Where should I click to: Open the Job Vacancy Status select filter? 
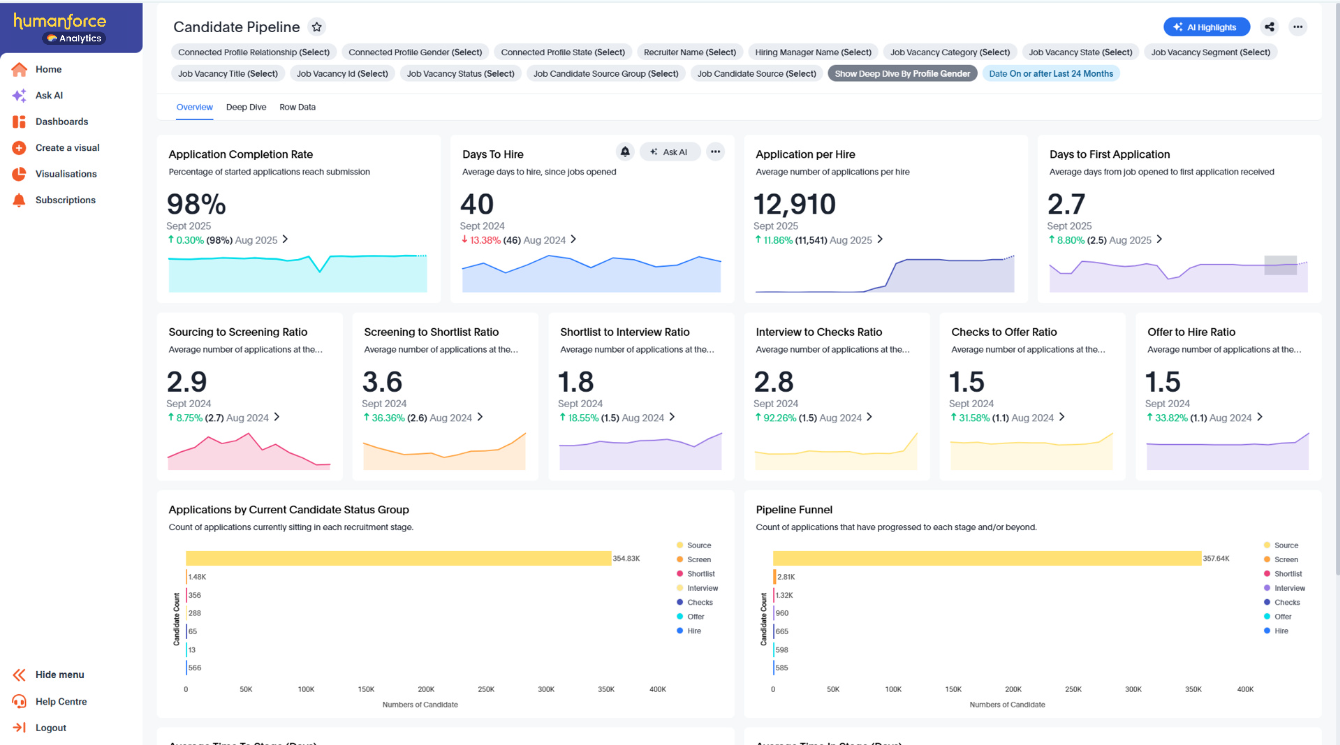click(460, 72)
